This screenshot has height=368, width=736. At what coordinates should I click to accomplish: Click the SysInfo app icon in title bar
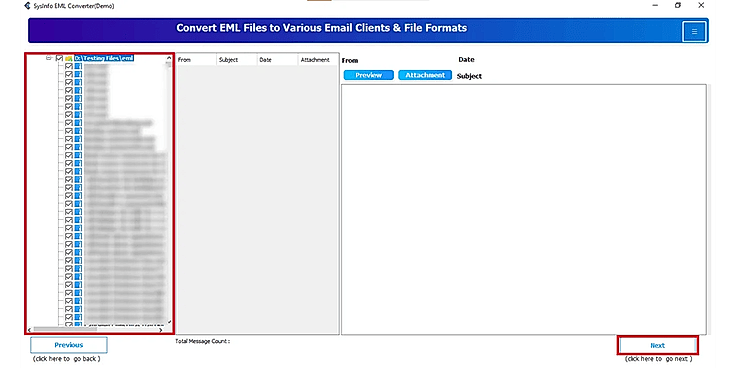tap(27, 6)
